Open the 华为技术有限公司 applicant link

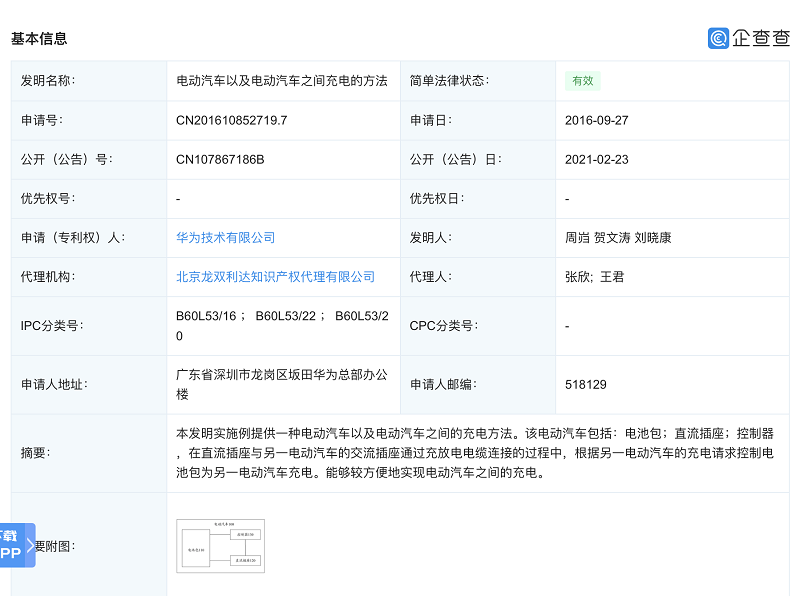click(226, 238)
